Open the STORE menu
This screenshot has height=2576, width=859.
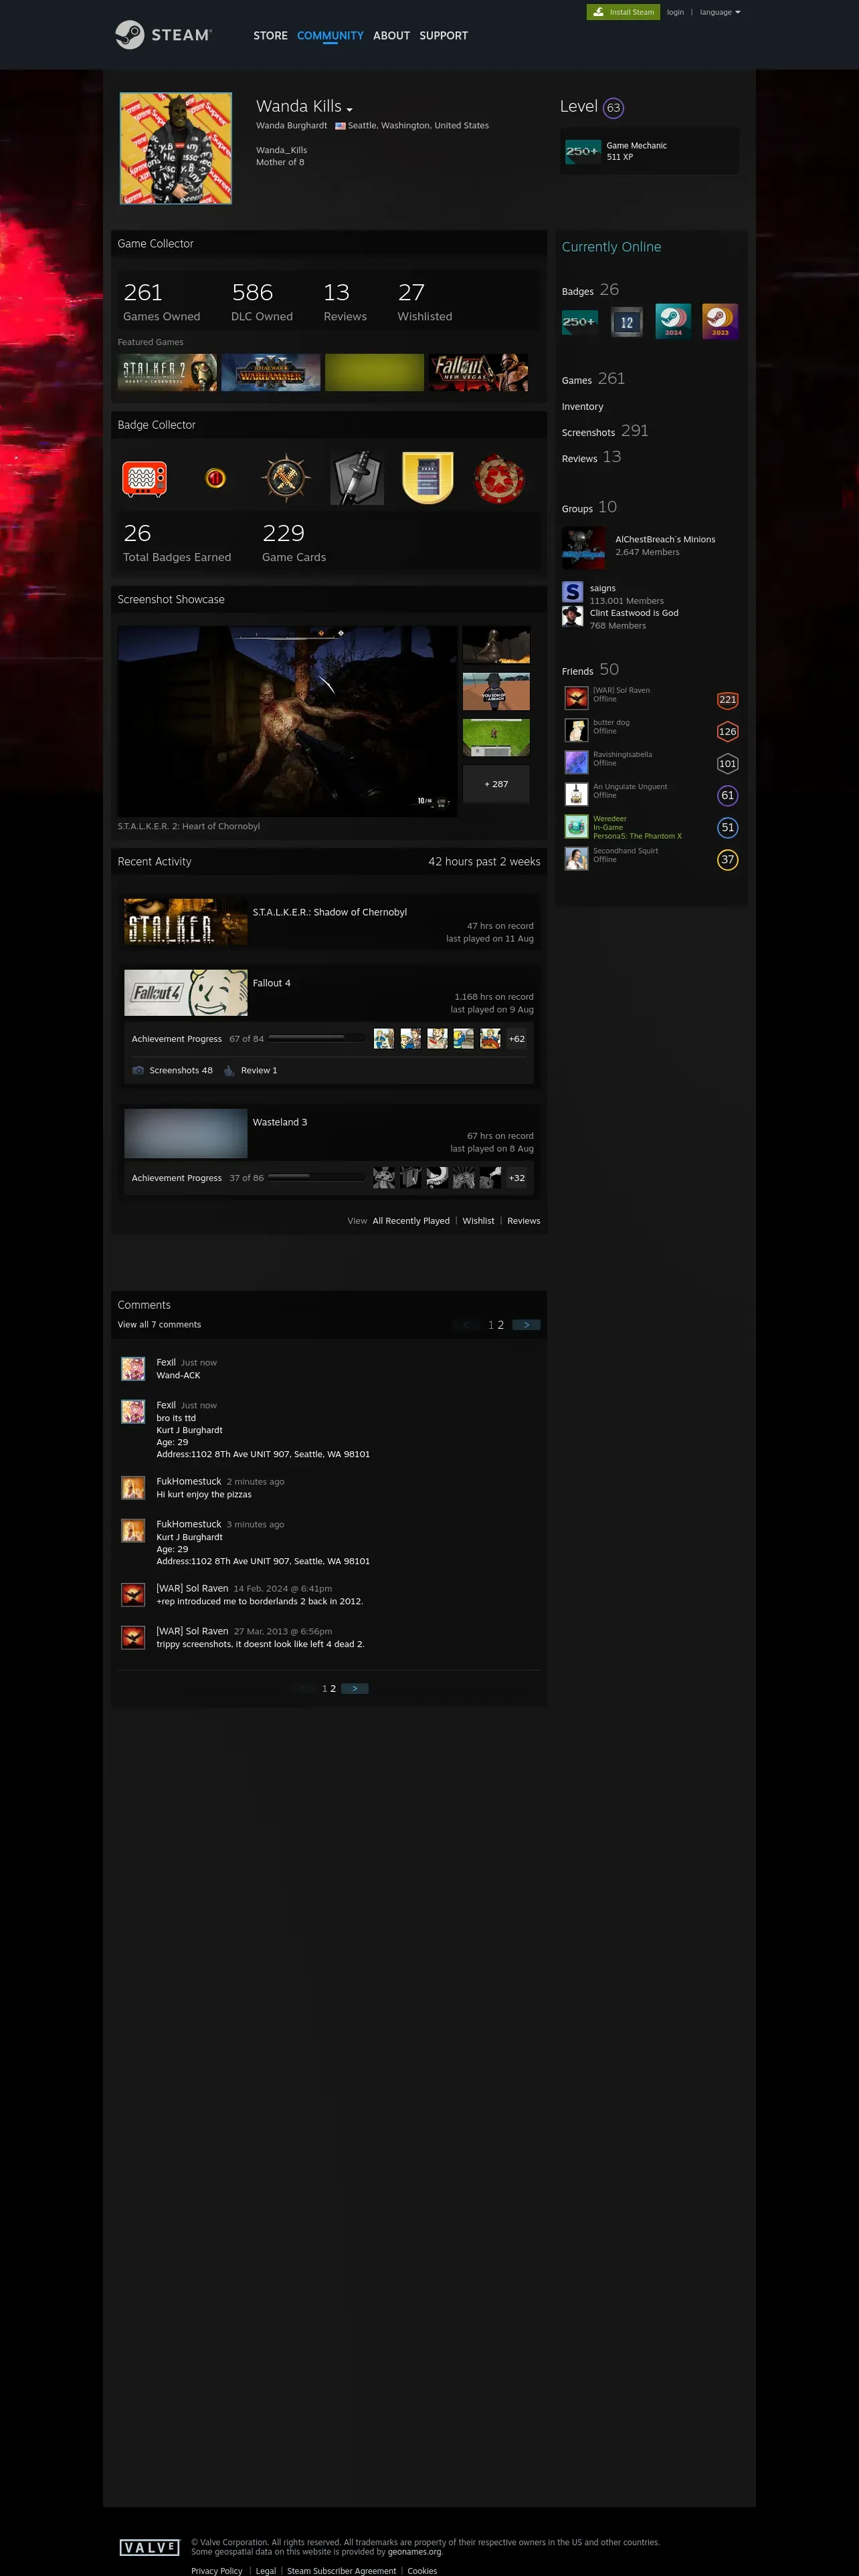270,35
